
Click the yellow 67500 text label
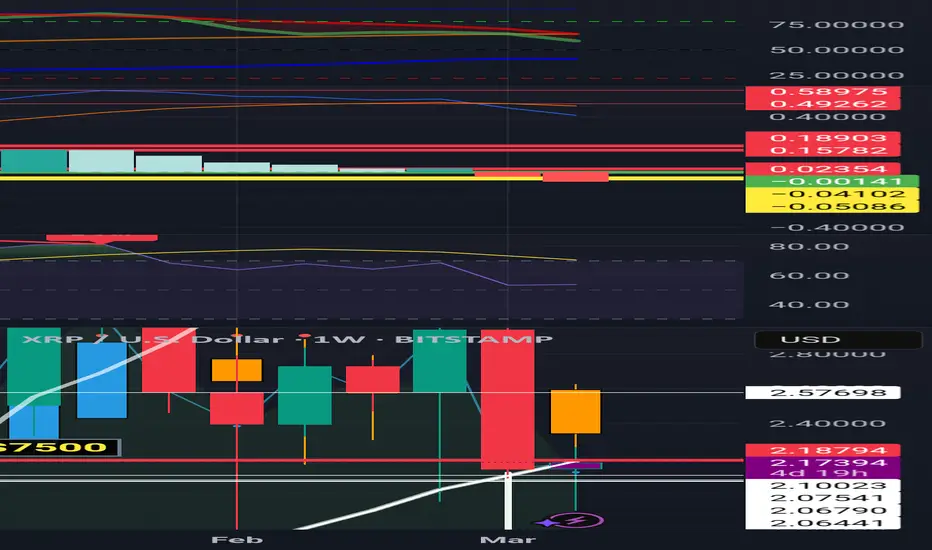coord(59,447)
